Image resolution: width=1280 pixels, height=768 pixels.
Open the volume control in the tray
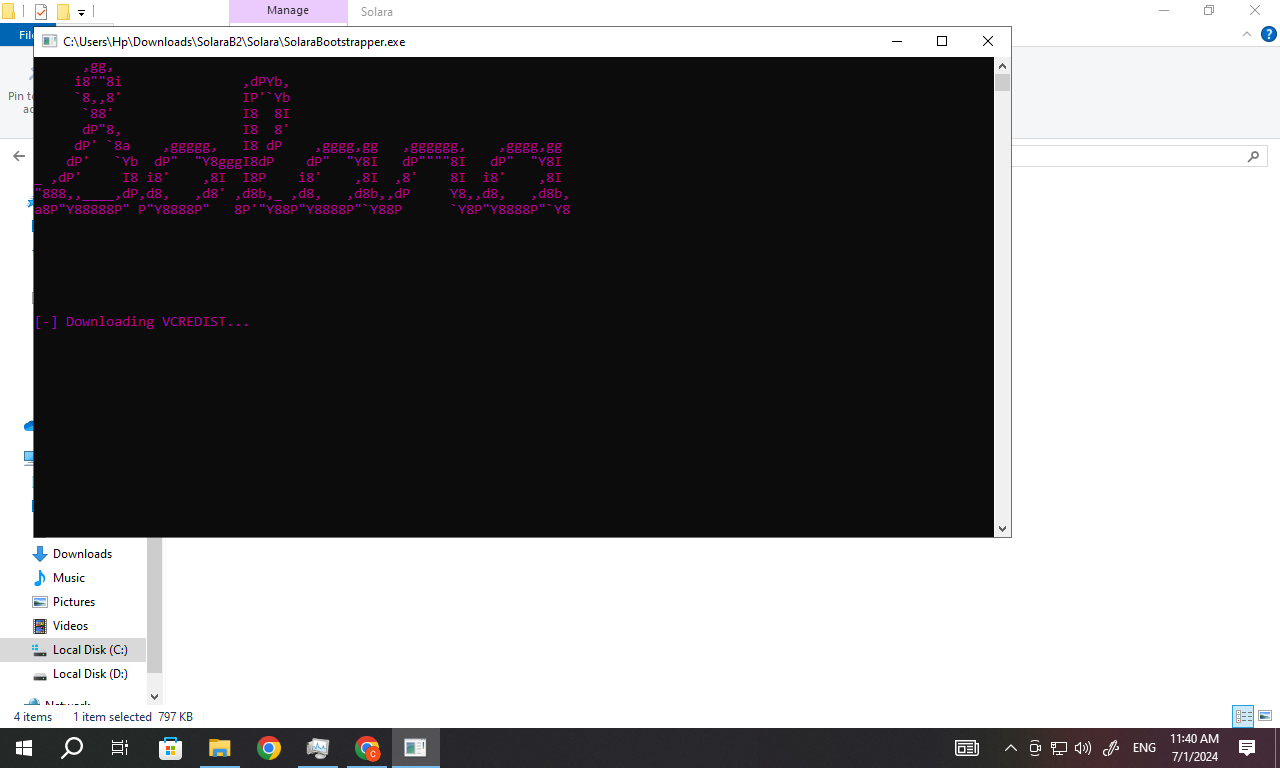point(1083,748)
